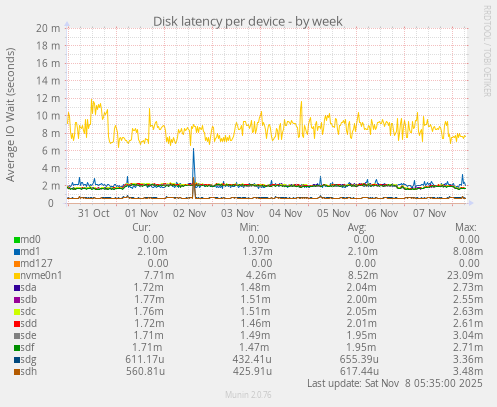Image resolution: width=497 pixels, height=407 pixels.
Task: Click the md1 blue legend swatch
Action: click(17, 252)
